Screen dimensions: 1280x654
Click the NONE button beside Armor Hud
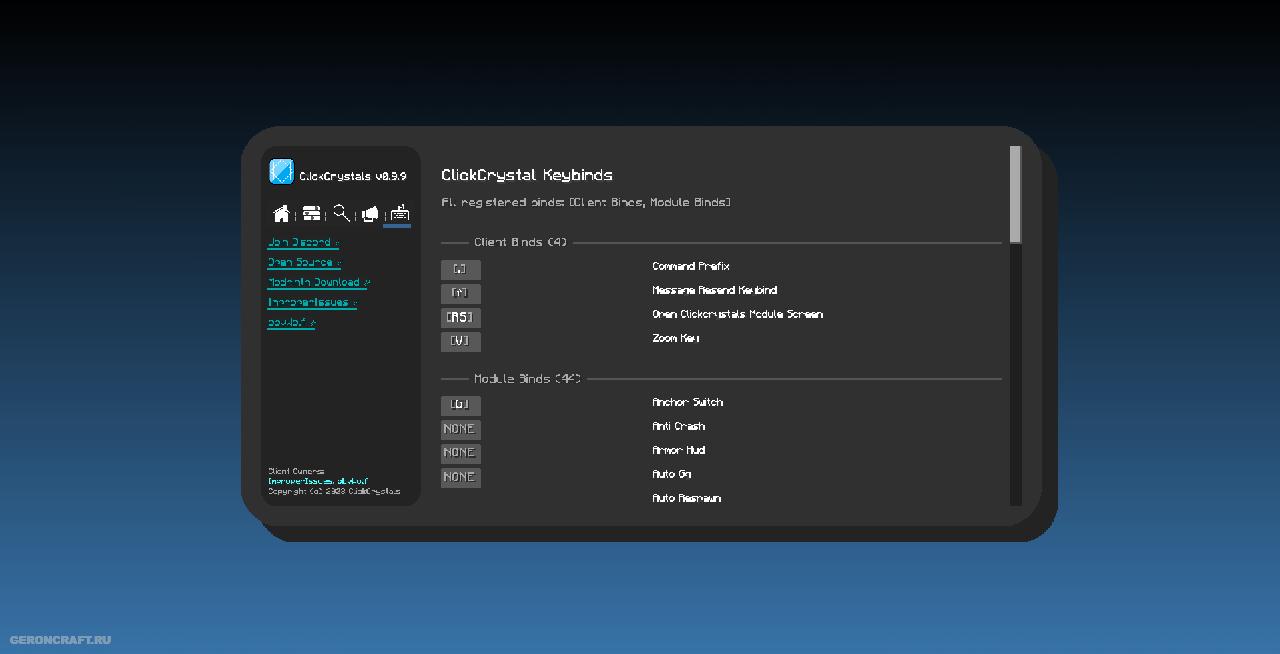pos(460,454)
